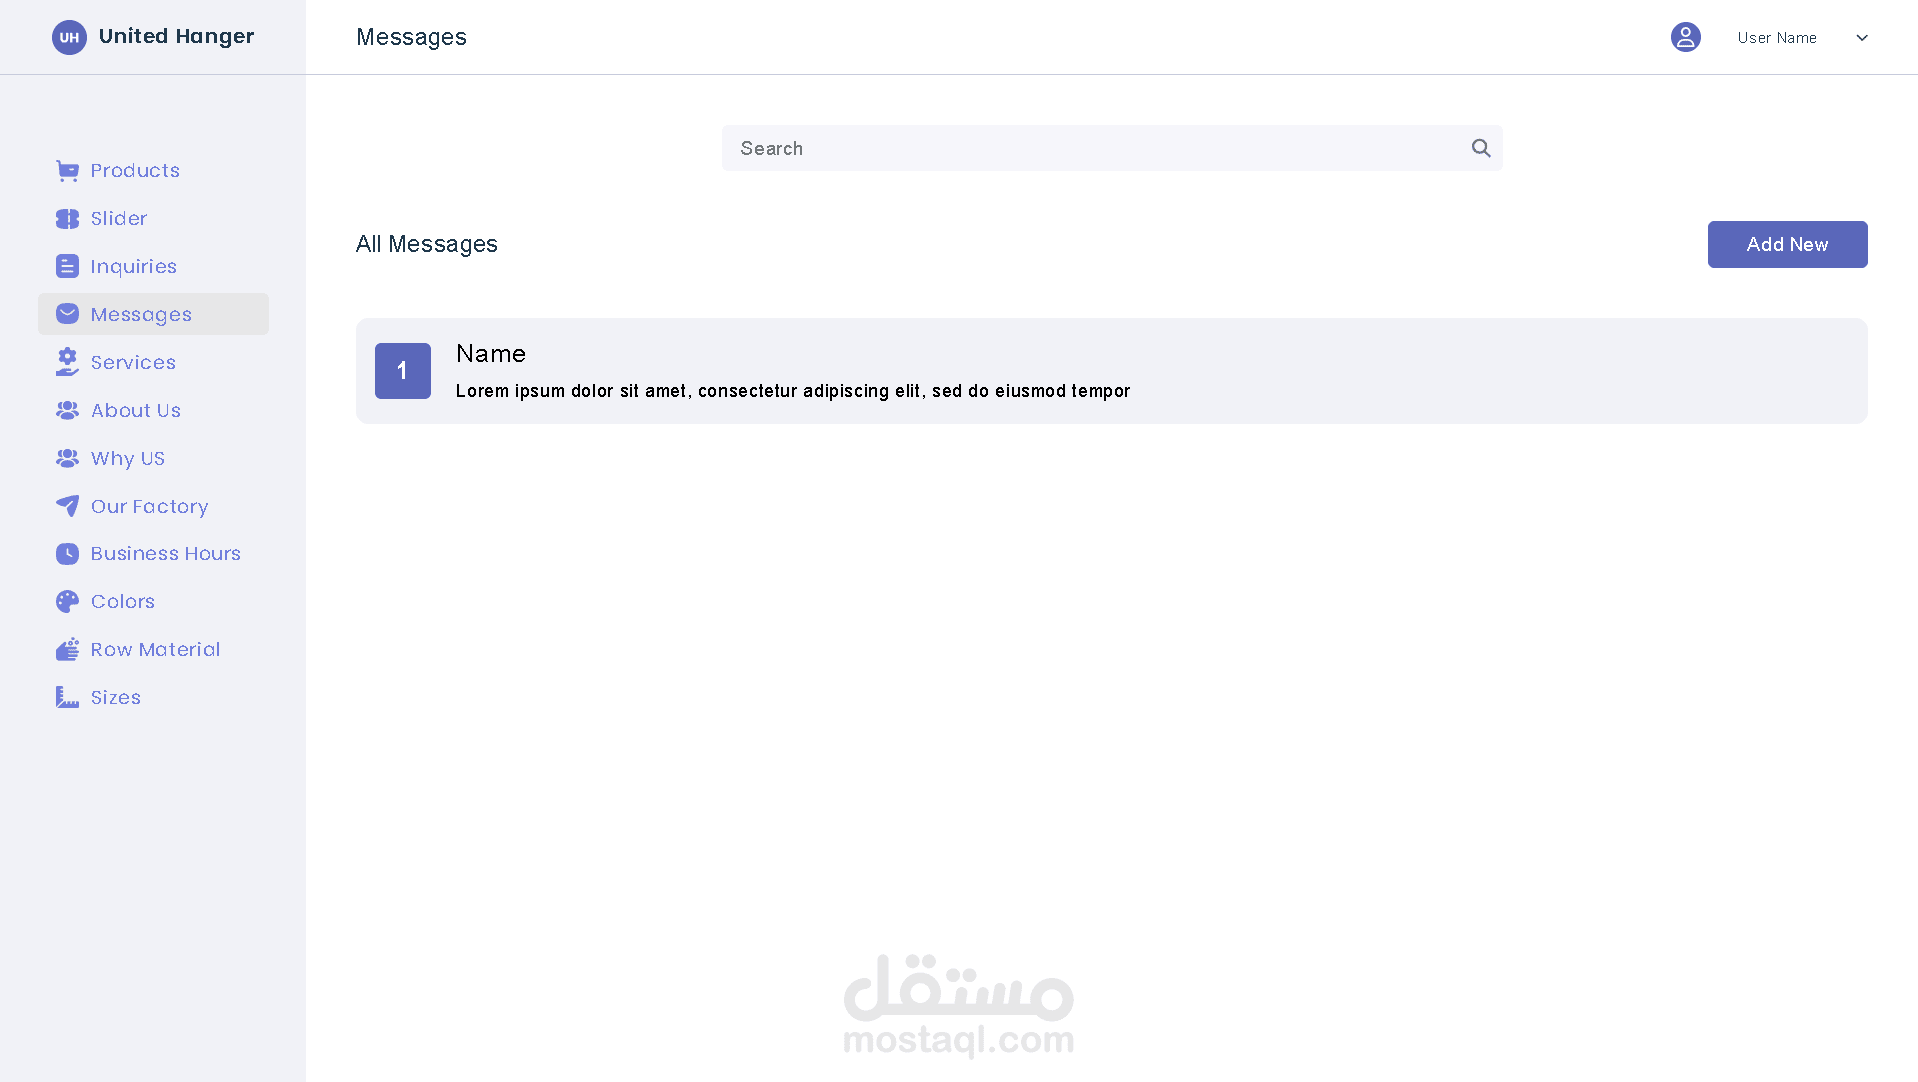Click the 'Lorem ipsum dolor' message text
This screenshot has height=1082, width=1918.
click(793, 391)
